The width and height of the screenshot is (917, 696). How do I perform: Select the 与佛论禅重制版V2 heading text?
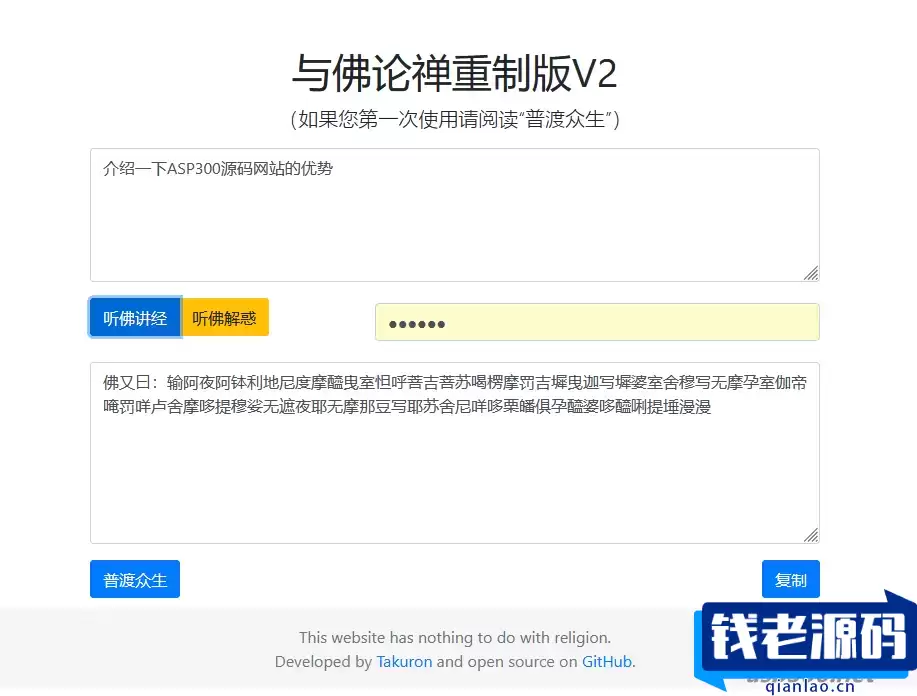coord(454,74)
